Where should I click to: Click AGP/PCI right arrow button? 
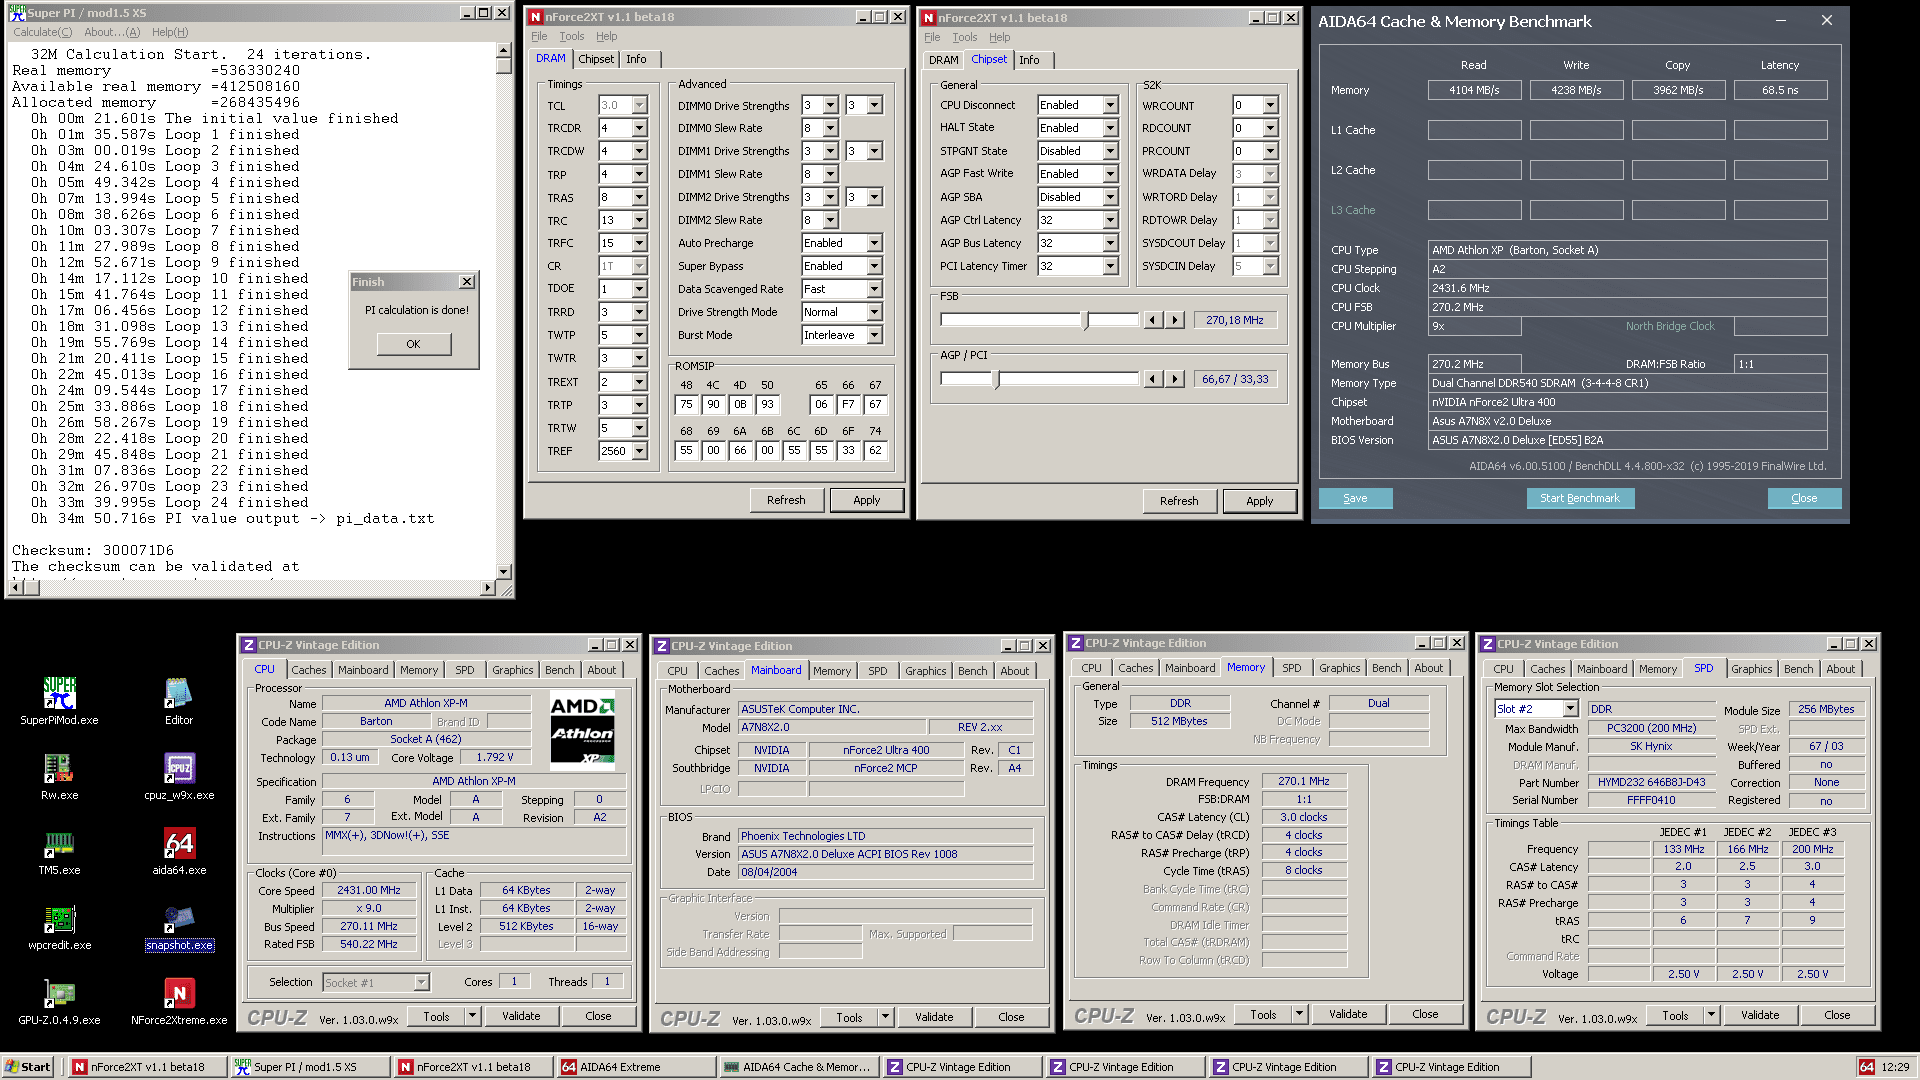1175,379
